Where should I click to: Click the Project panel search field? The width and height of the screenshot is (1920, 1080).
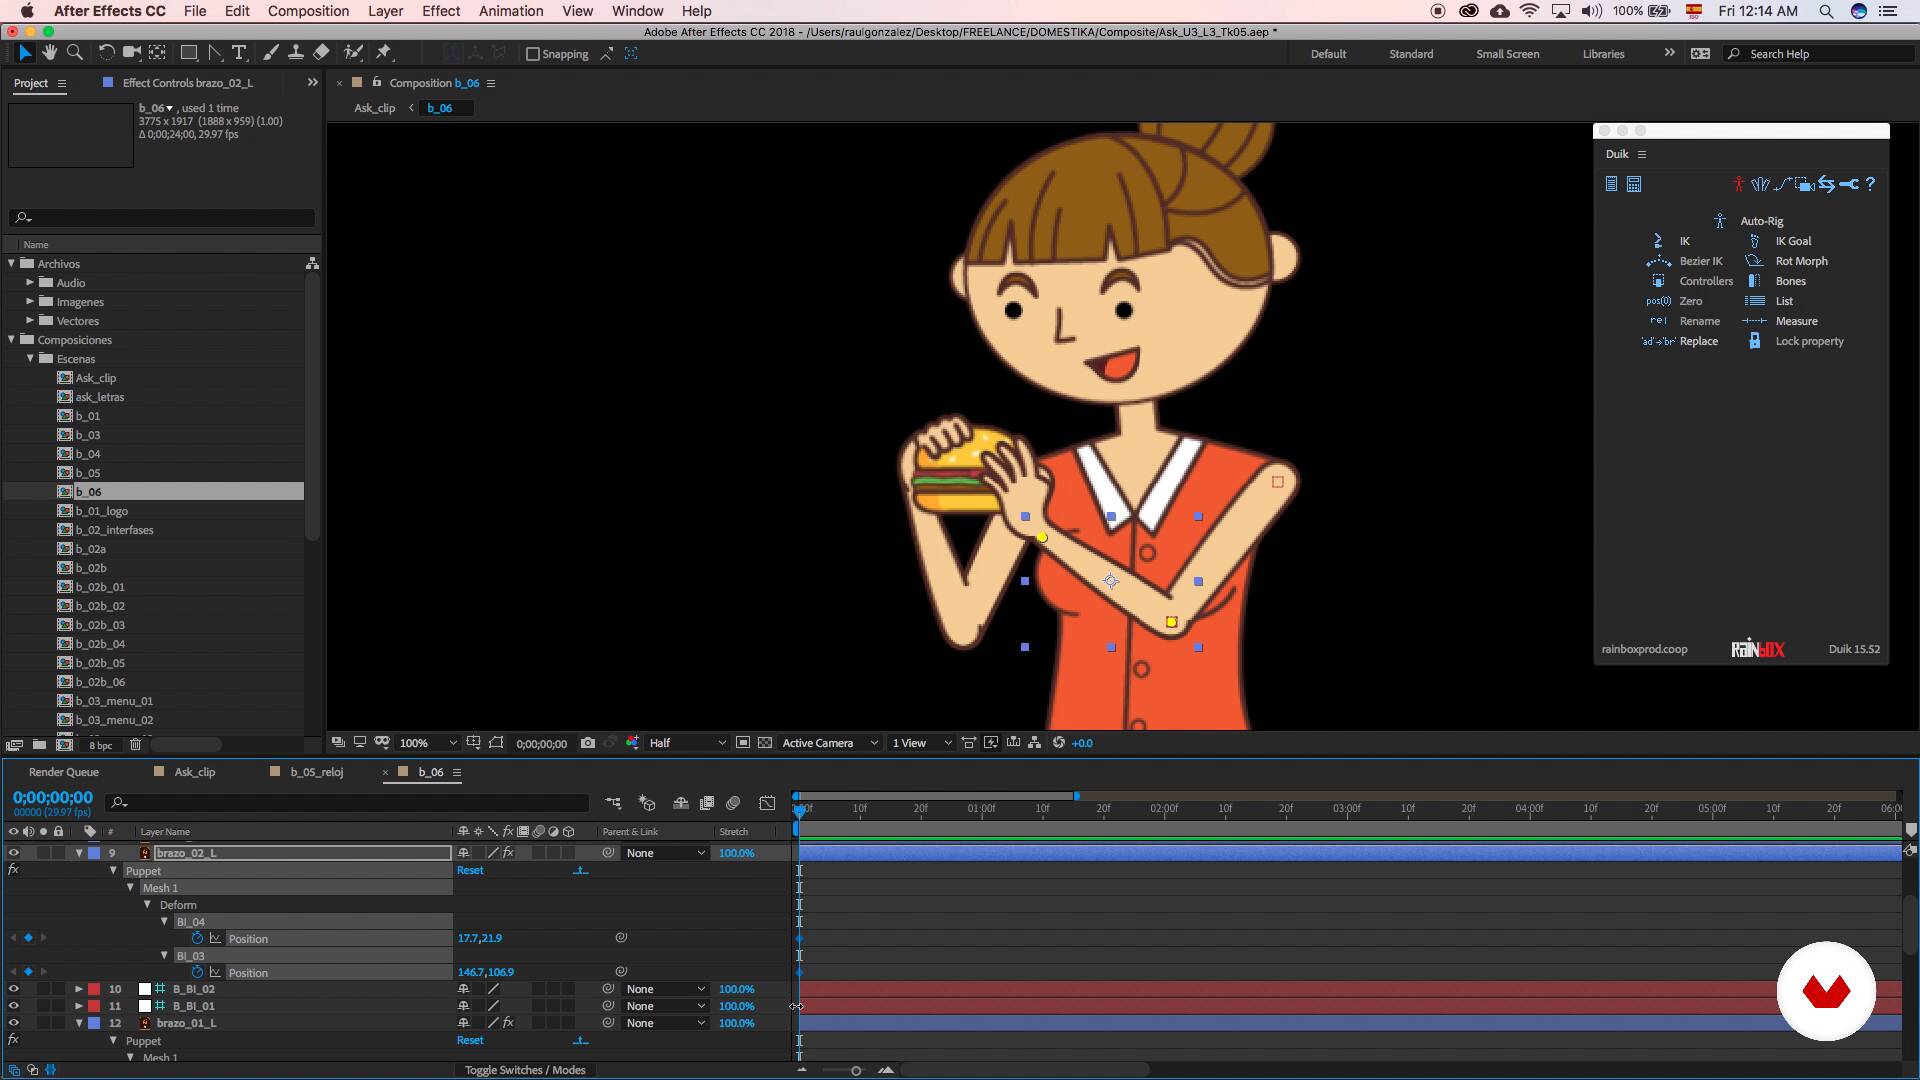(x=162, y=217)
